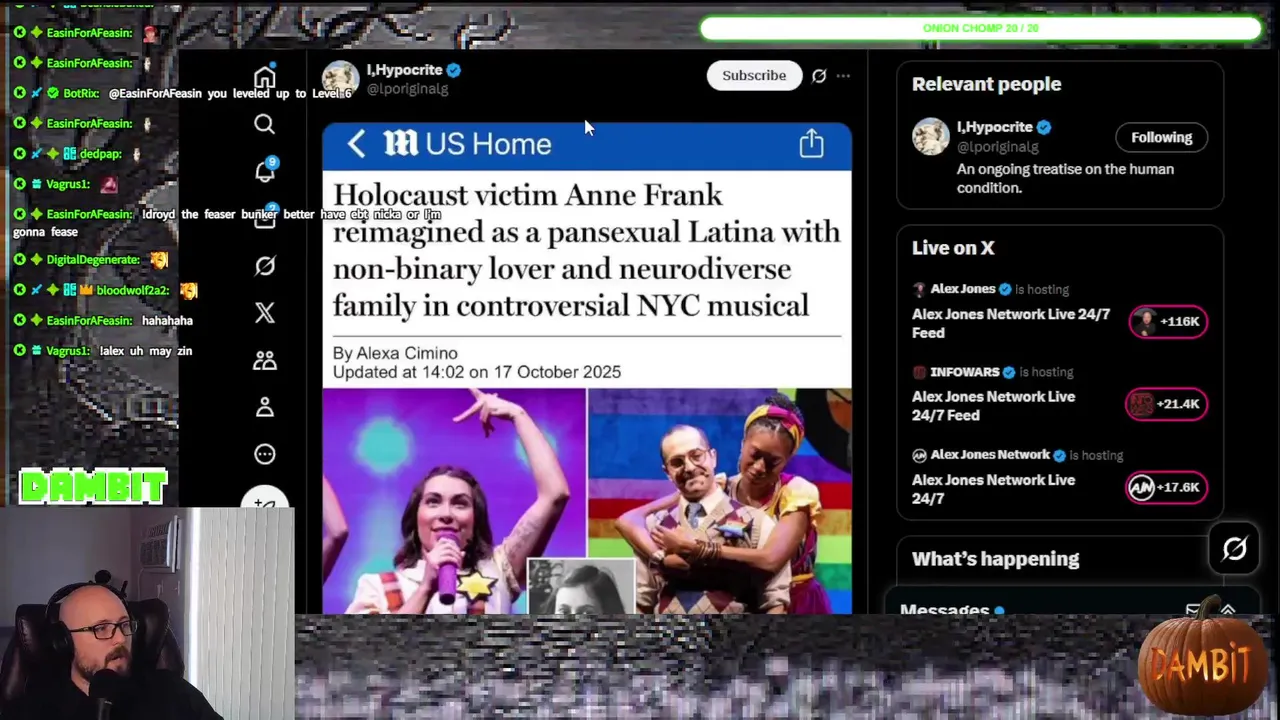Open the floating Grok button above Messages

click(1234, 548)
